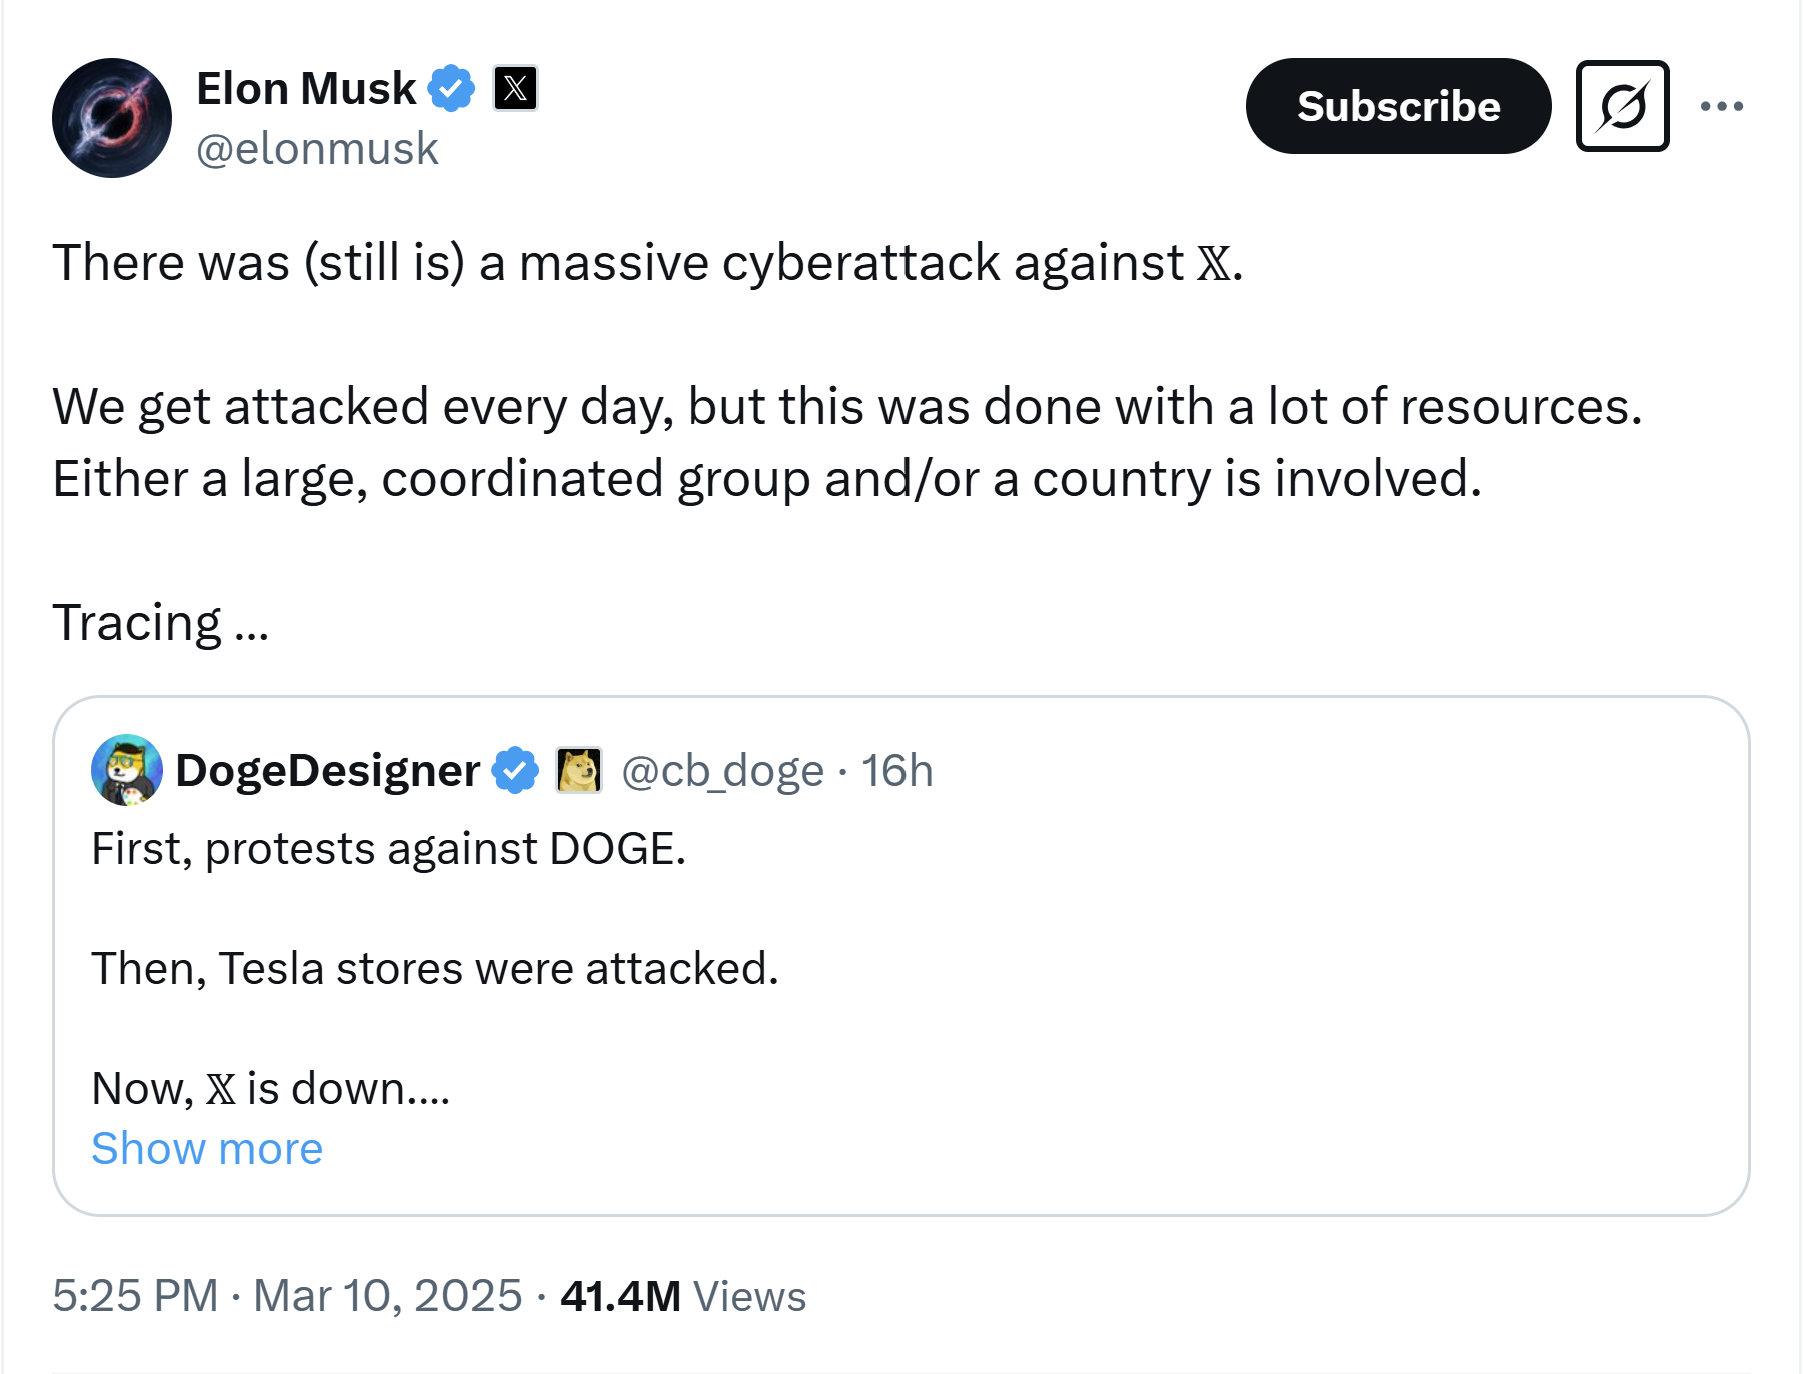Open Elon Musk's profile picture
Viewport: 1803px width, 1374px height.
[x=111, y=117]
